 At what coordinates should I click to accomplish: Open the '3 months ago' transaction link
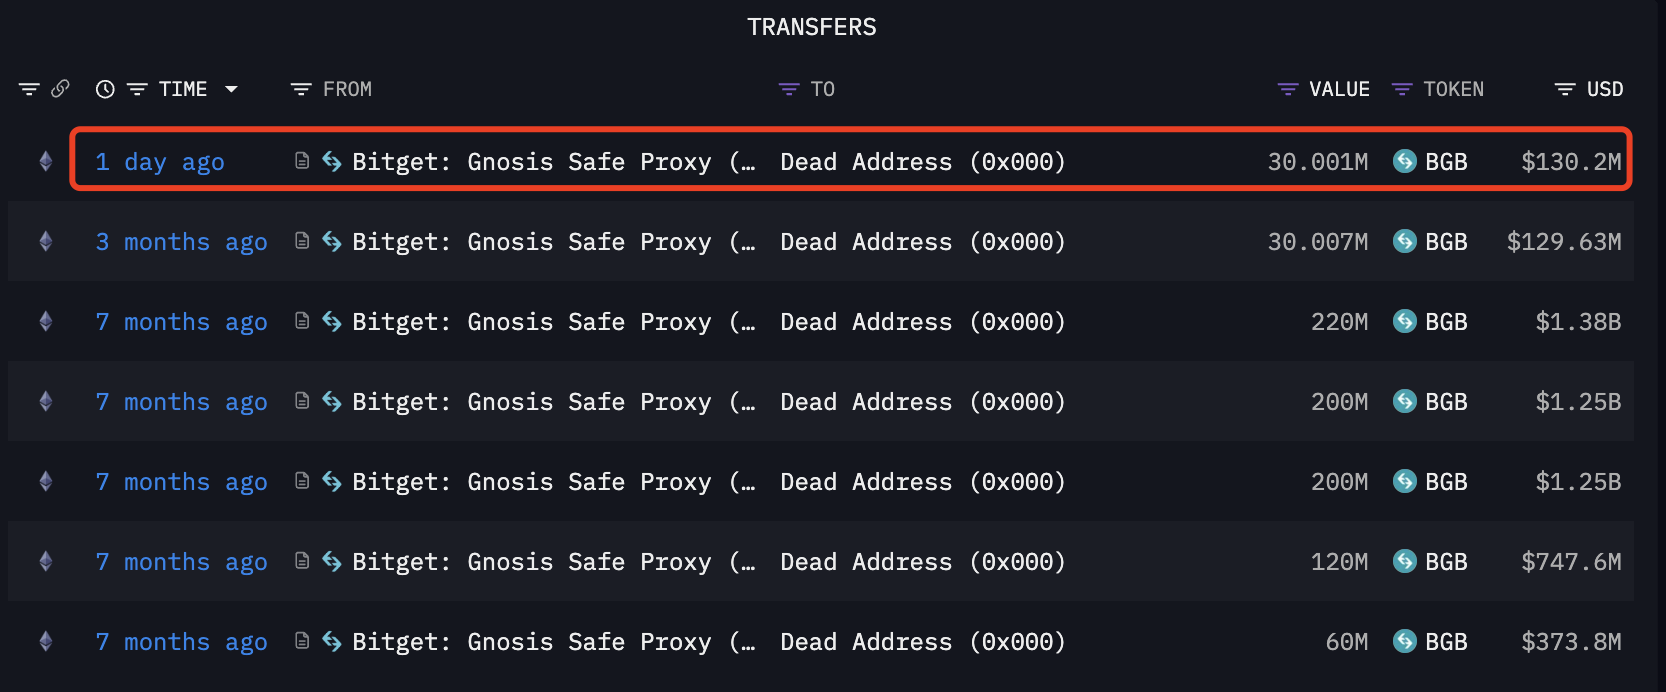point(181,242)
